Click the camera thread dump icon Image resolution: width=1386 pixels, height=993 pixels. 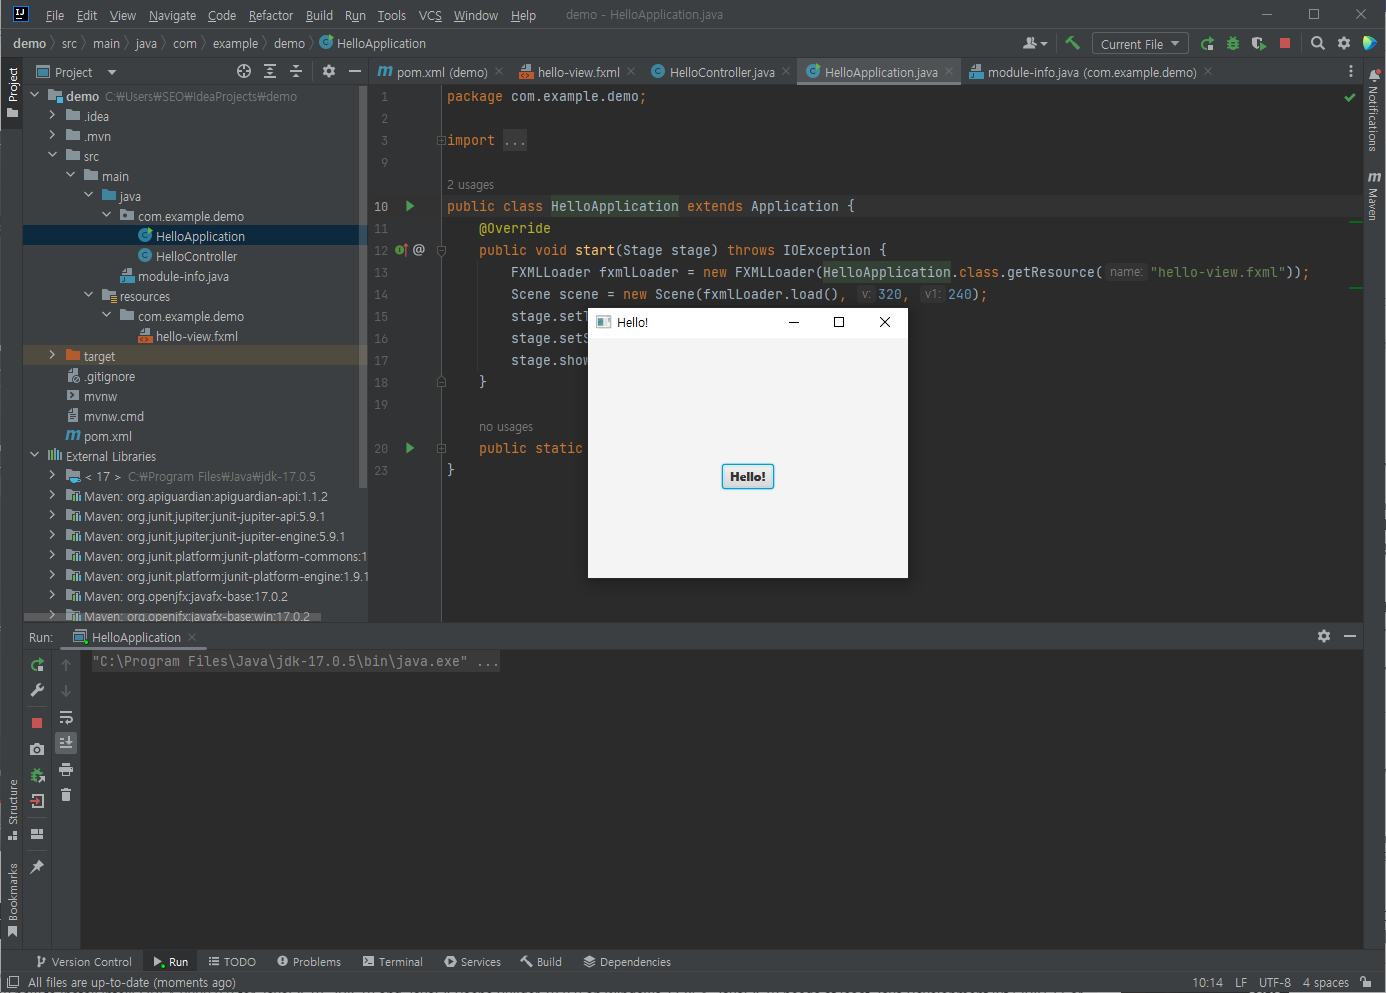37,749
